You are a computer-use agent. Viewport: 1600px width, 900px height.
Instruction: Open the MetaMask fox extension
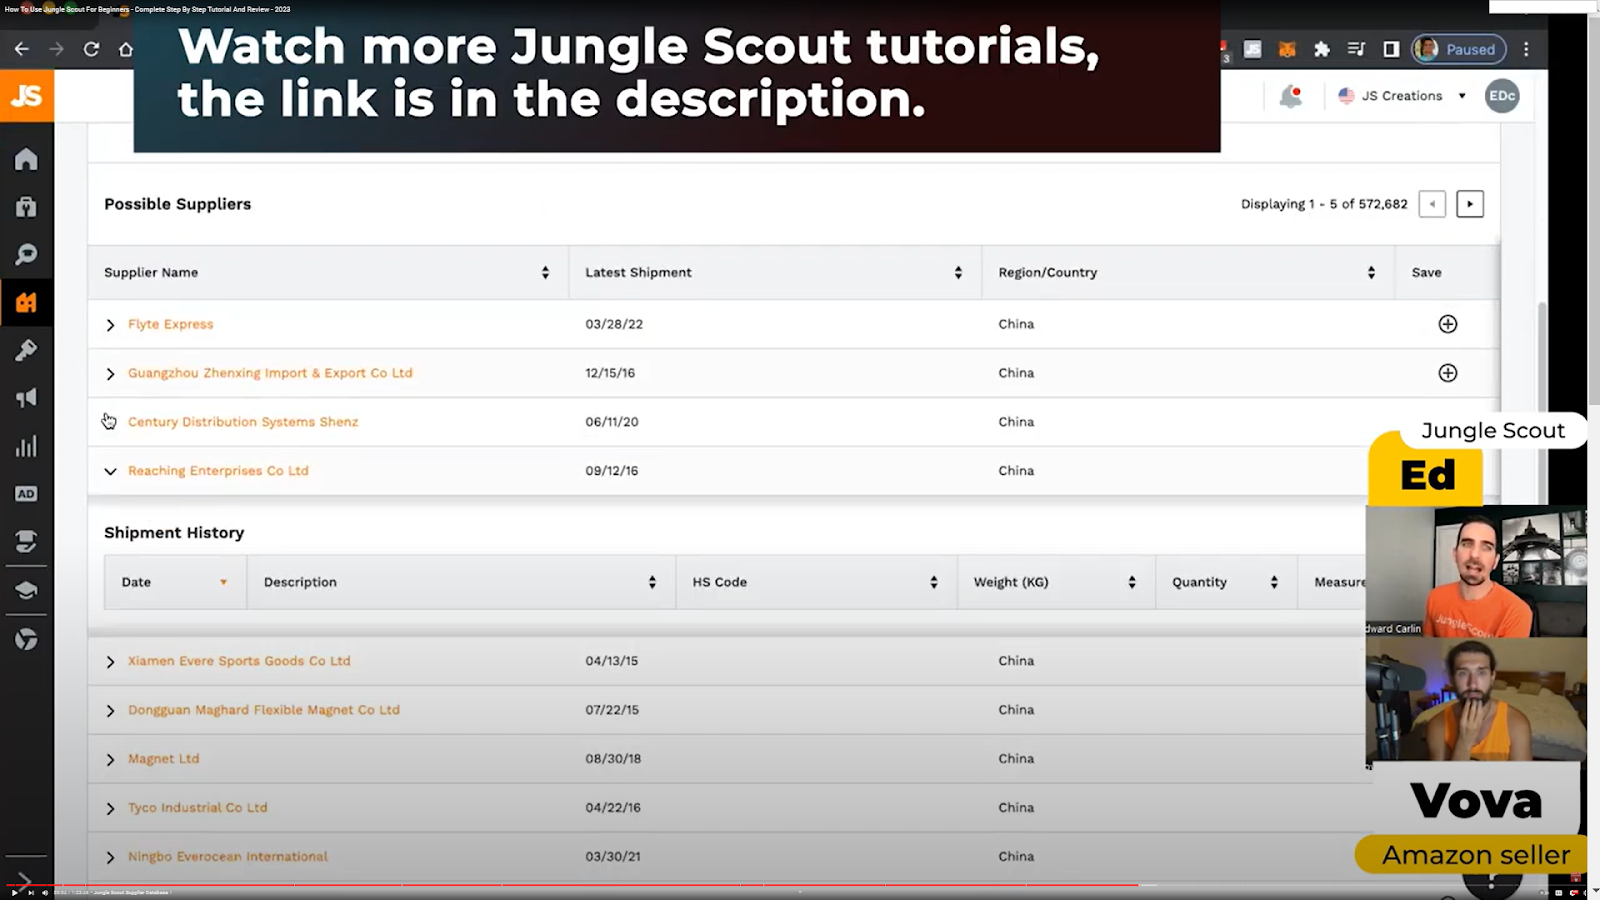pos(1288,49)
